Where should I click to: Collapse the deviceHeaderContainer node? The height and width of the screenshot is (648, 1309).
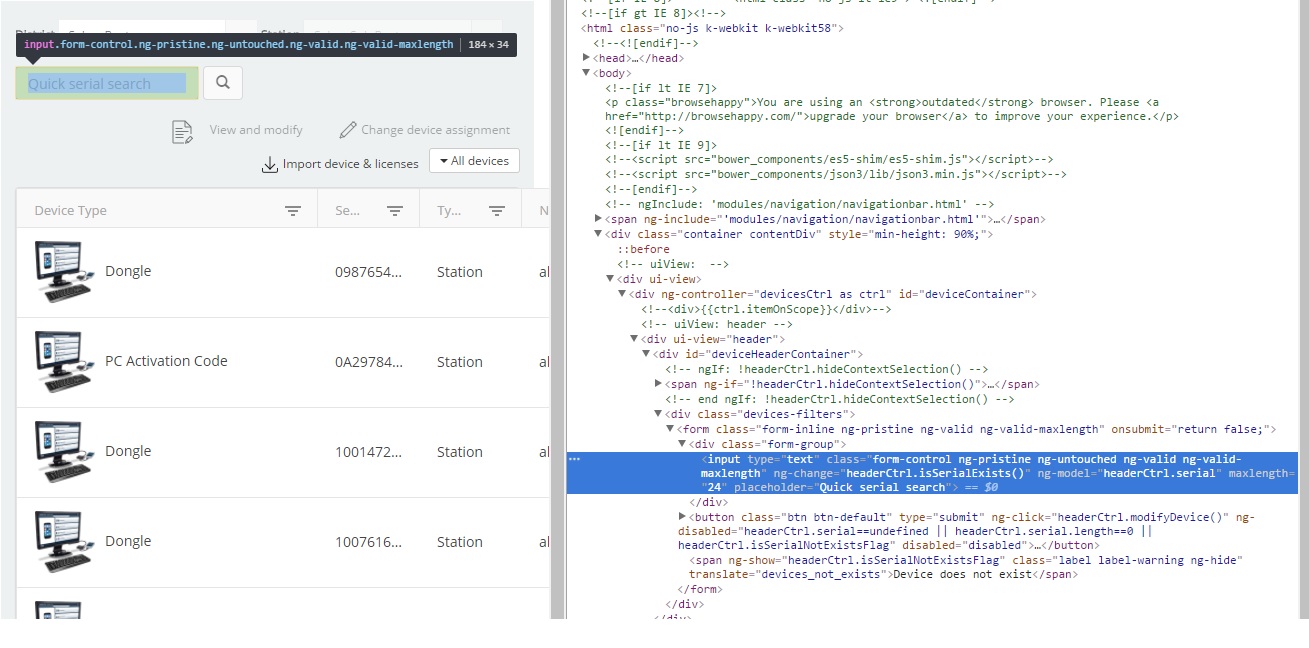647,354
